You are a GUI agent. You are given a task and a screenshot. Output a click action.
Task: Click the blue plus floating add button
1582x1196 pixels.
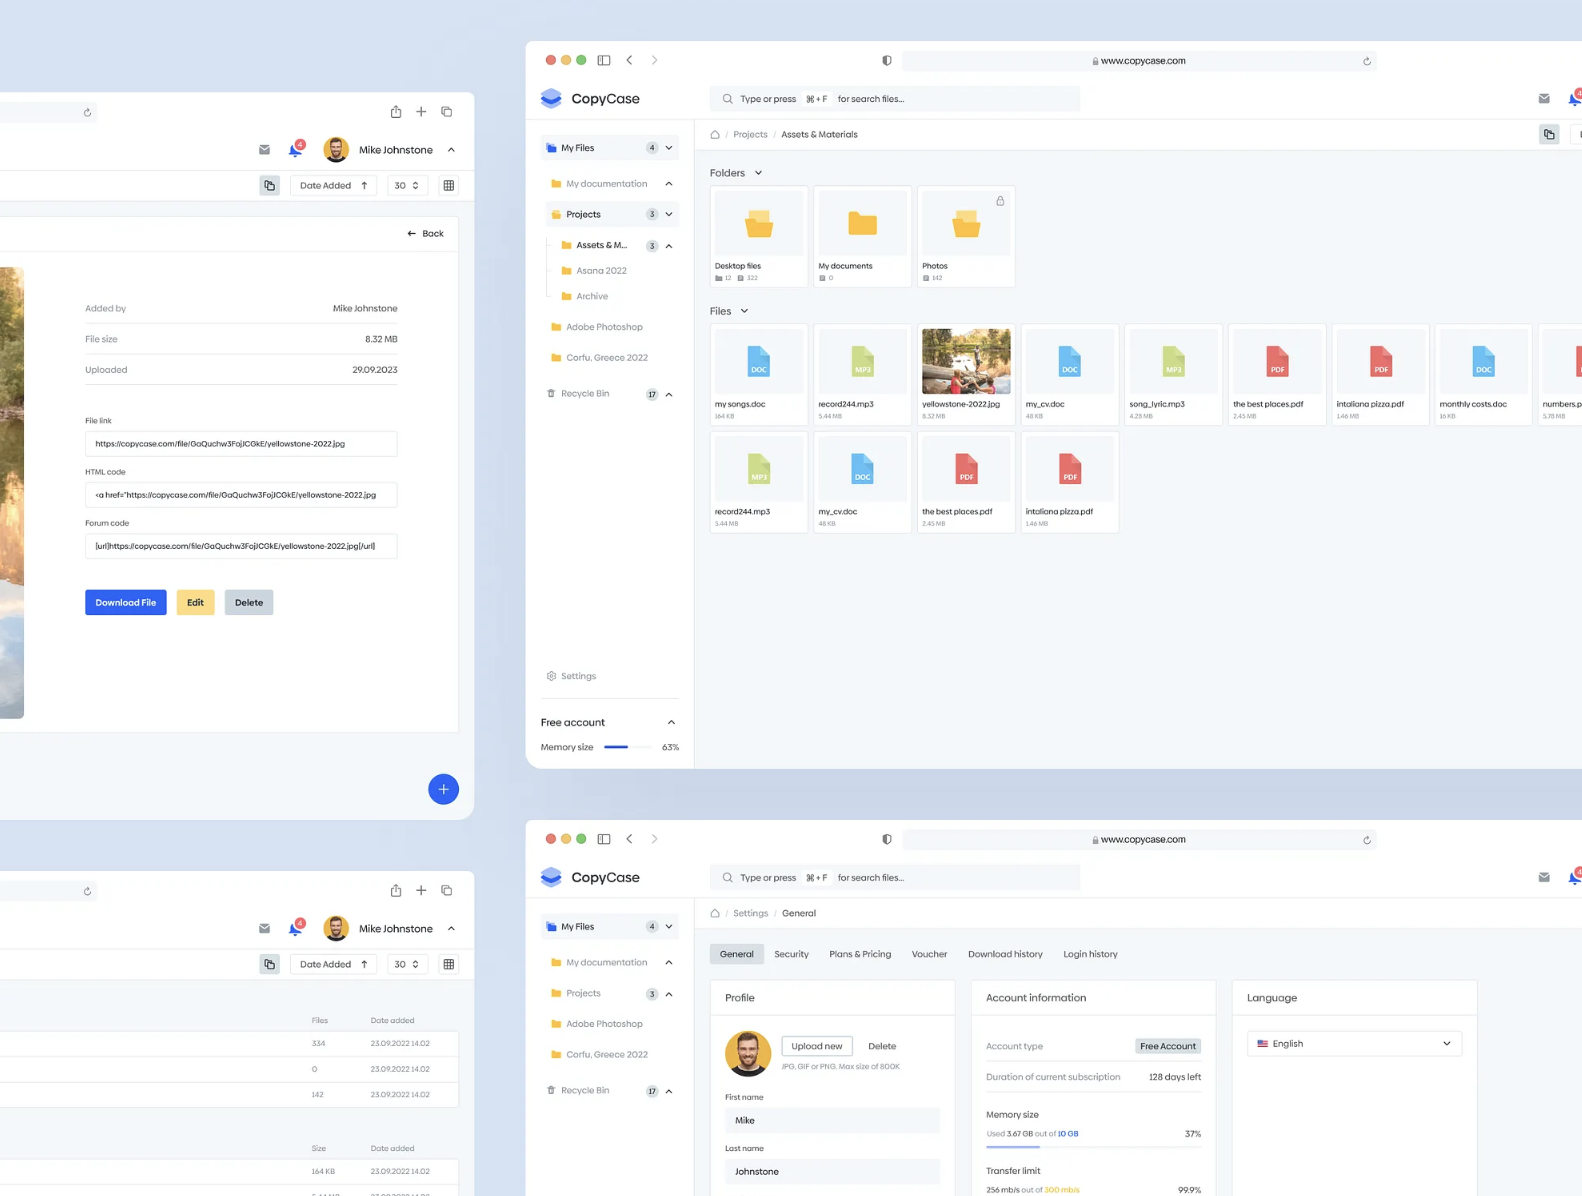[443, 789]
